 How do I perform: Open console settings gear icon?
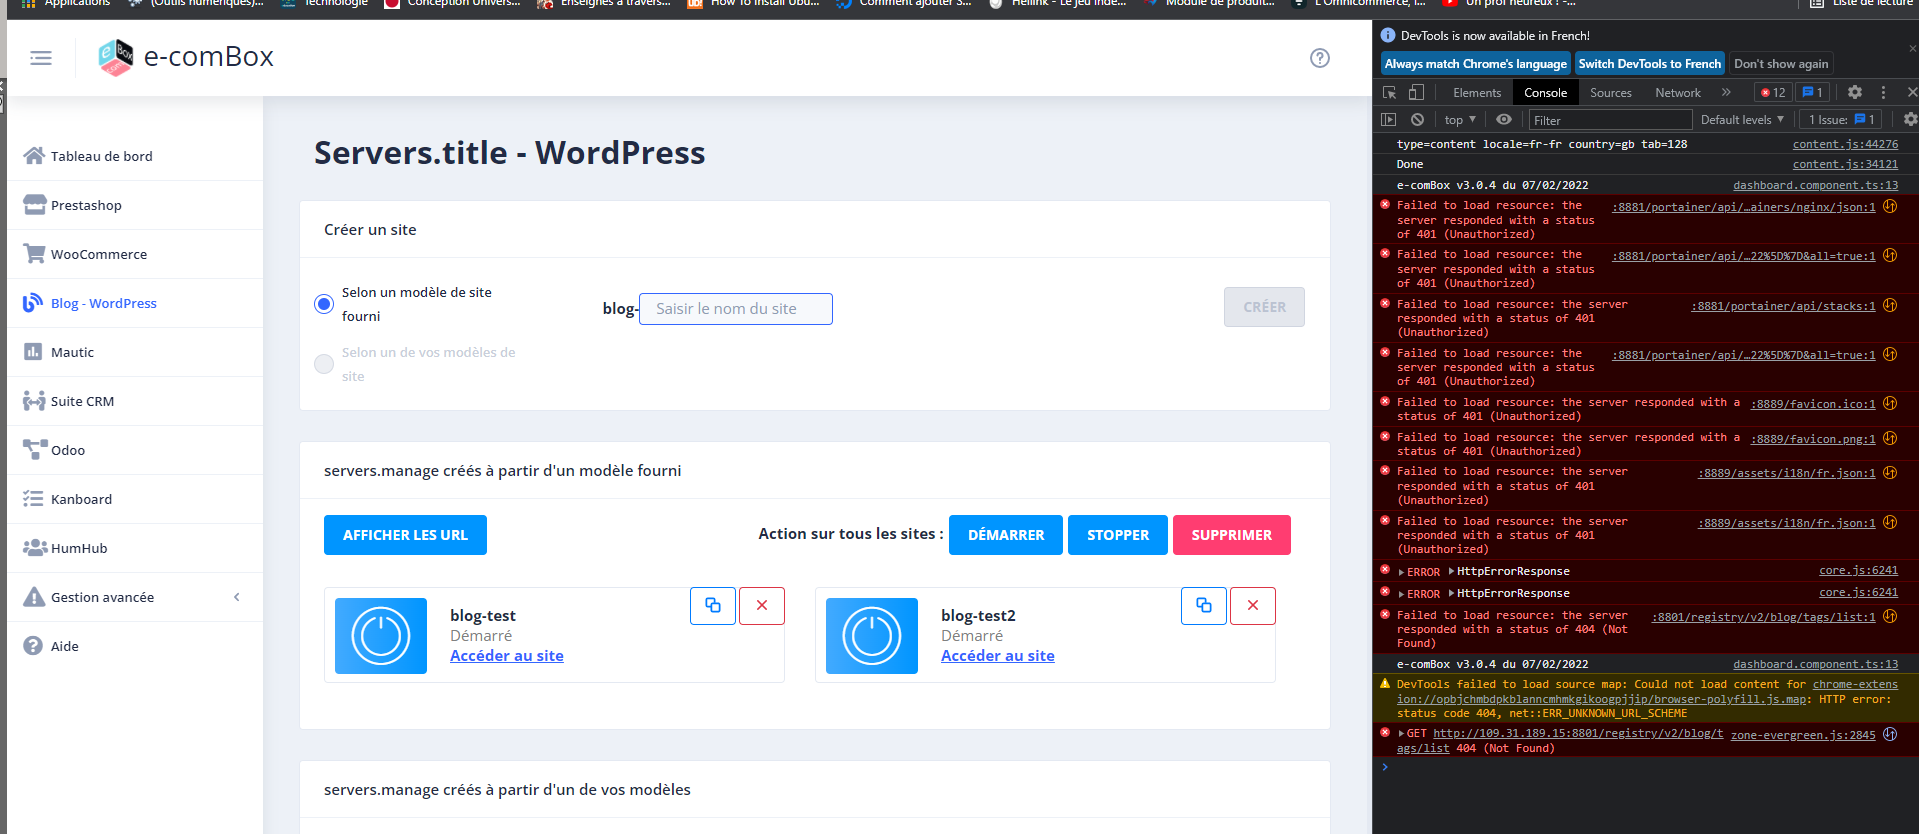(x=1910, y=119)
